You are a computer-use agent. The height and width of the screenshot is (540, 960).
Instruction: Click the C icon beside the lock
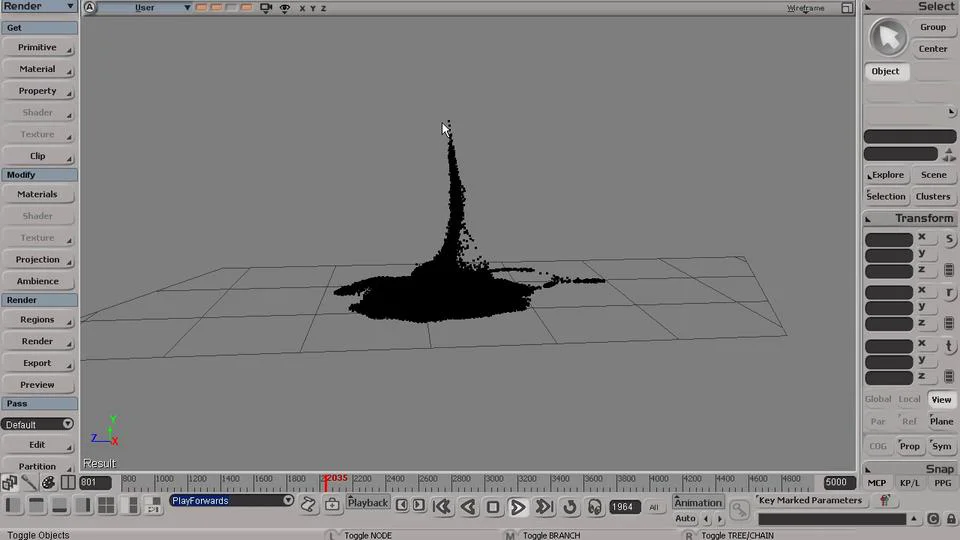point(933,519)
